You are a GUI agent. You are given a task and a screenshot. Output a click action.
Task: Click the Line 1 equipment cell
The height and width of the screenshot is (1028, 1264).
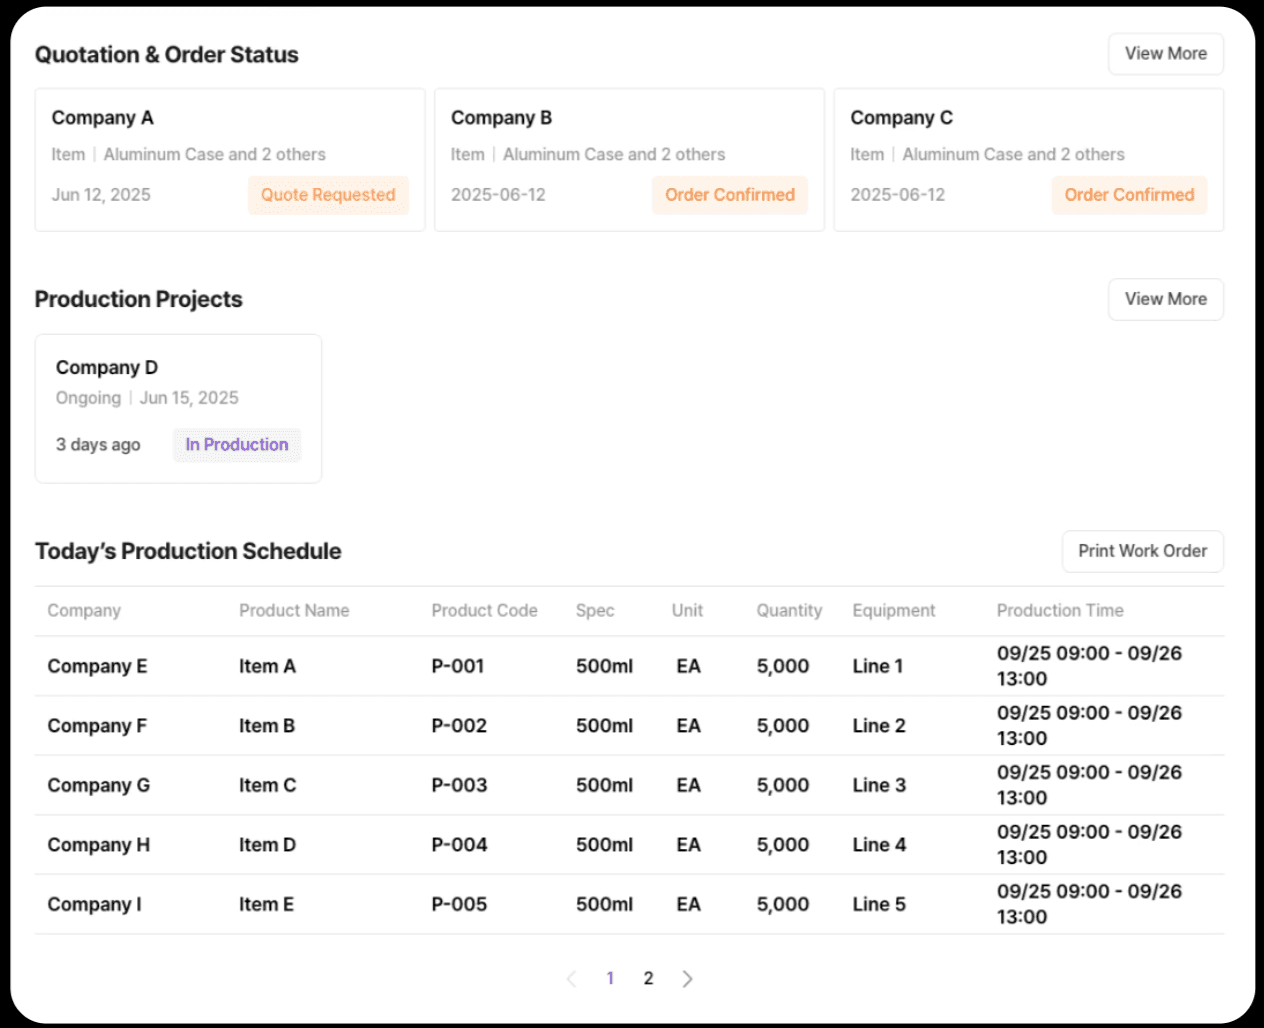tap(877, 666)
